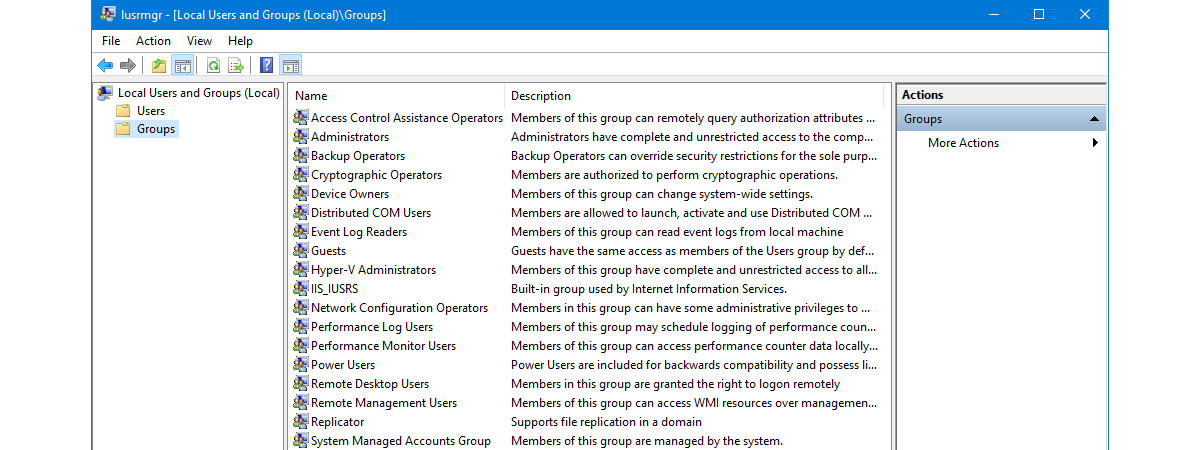Open the Action menu

pos(153,41)
